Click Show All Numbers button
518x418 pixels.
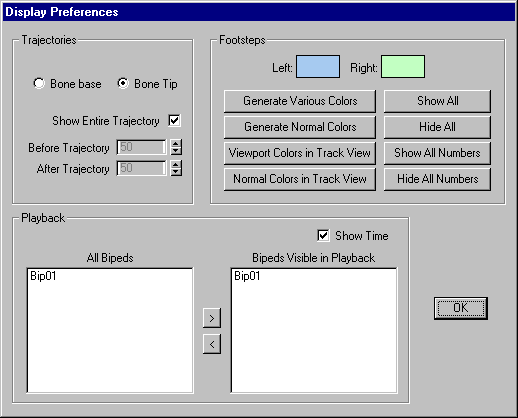437,153
